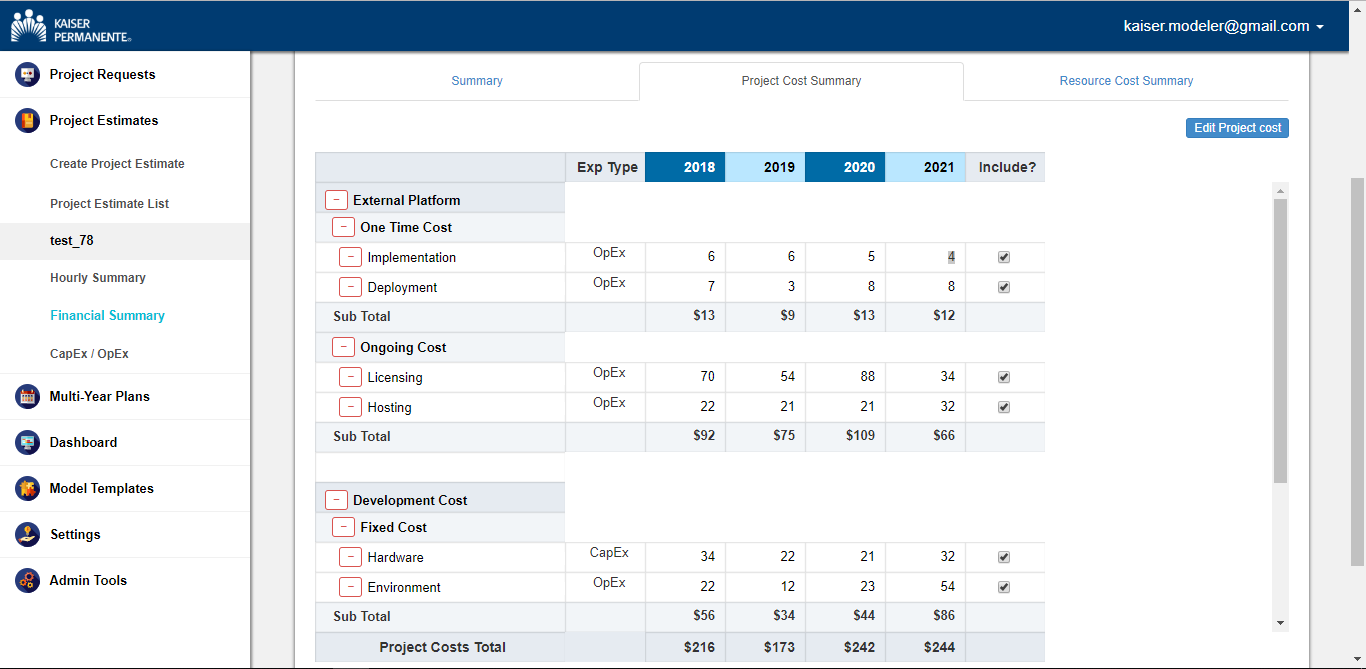Click the Edit Project cost button
Viewport: 1366px width, 669px height.
(x=1237, y=128)
